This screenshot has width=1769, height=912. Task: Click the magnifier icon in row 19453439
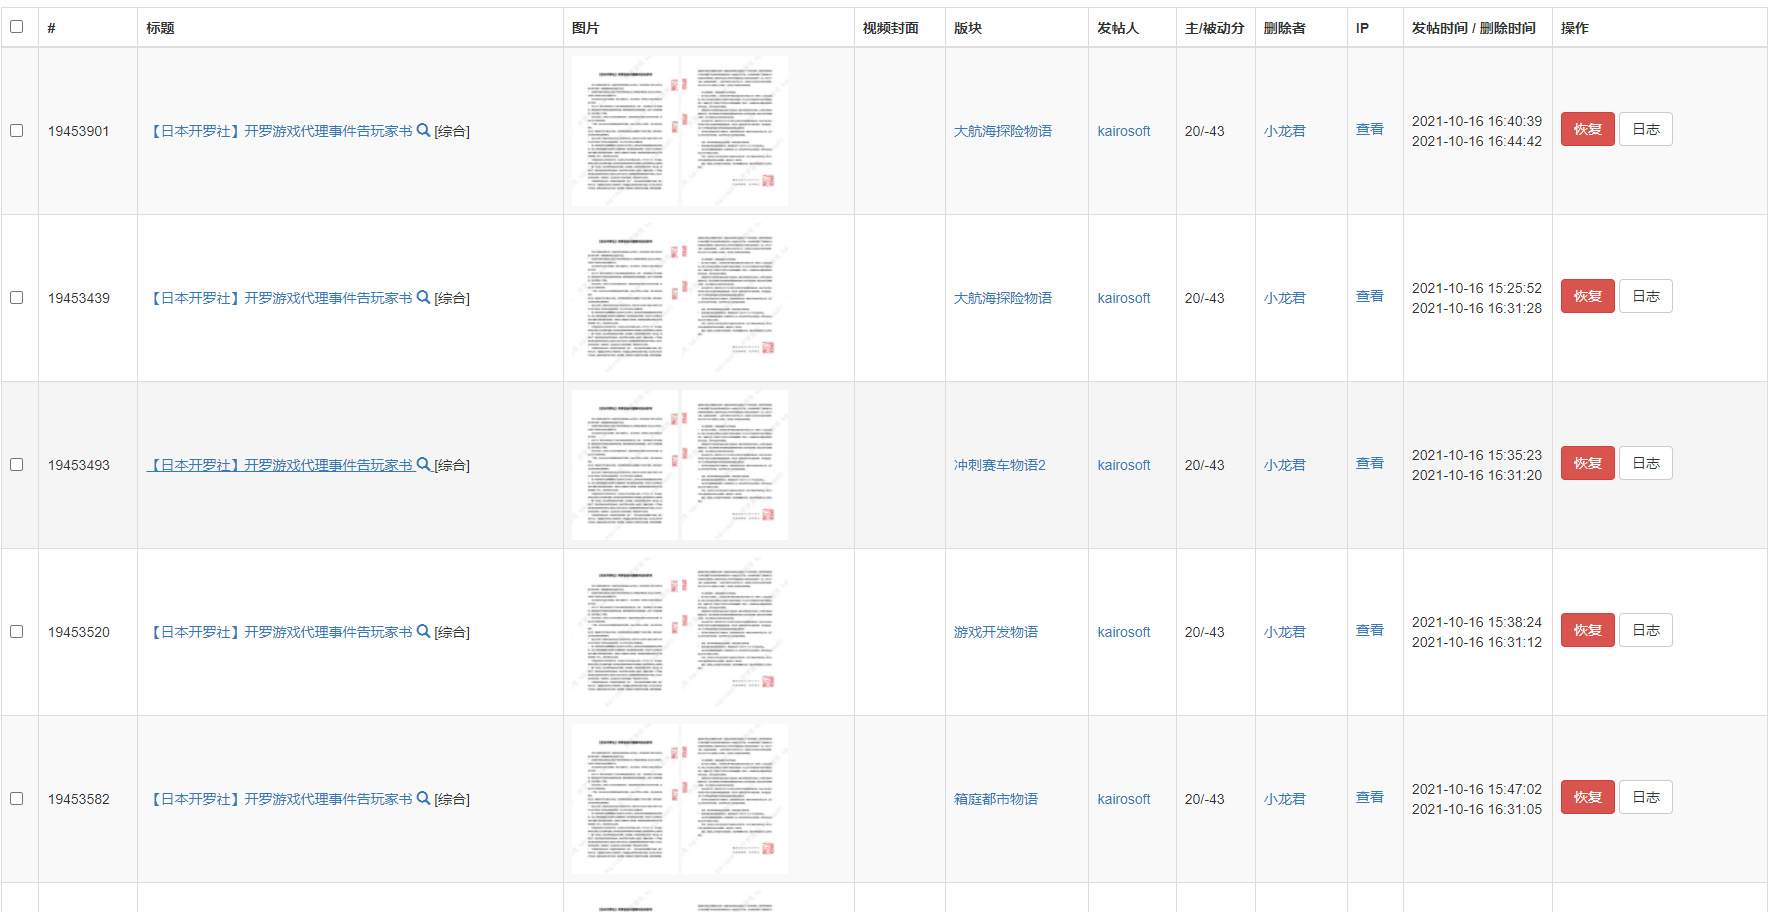423,297
